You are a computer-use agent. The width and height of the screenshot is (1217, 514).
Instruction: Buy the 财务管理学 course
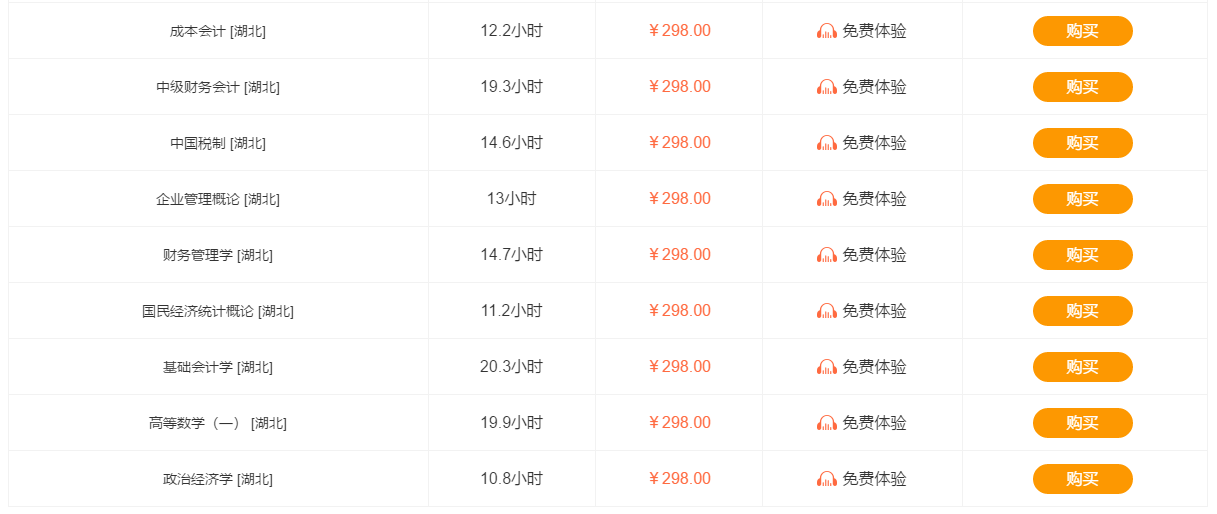pyautogui.click(x=1082, y=255)
